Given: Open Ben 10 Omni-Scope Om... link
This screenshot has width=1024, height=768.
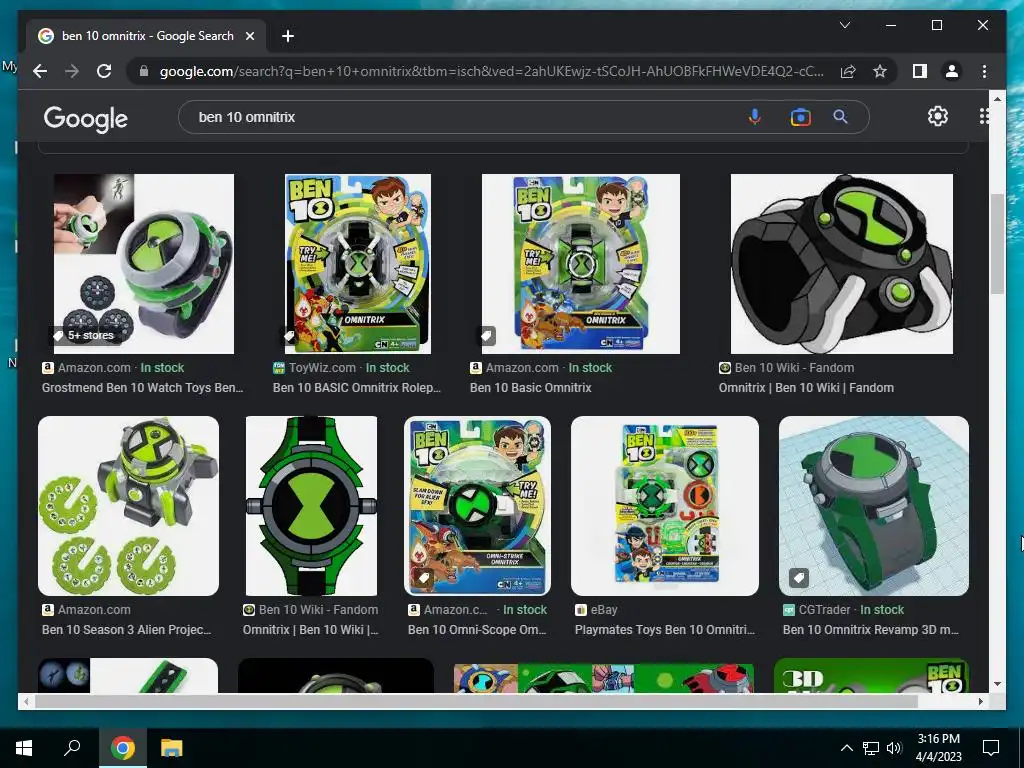Looking at the screenshot, I should [477, 630].
